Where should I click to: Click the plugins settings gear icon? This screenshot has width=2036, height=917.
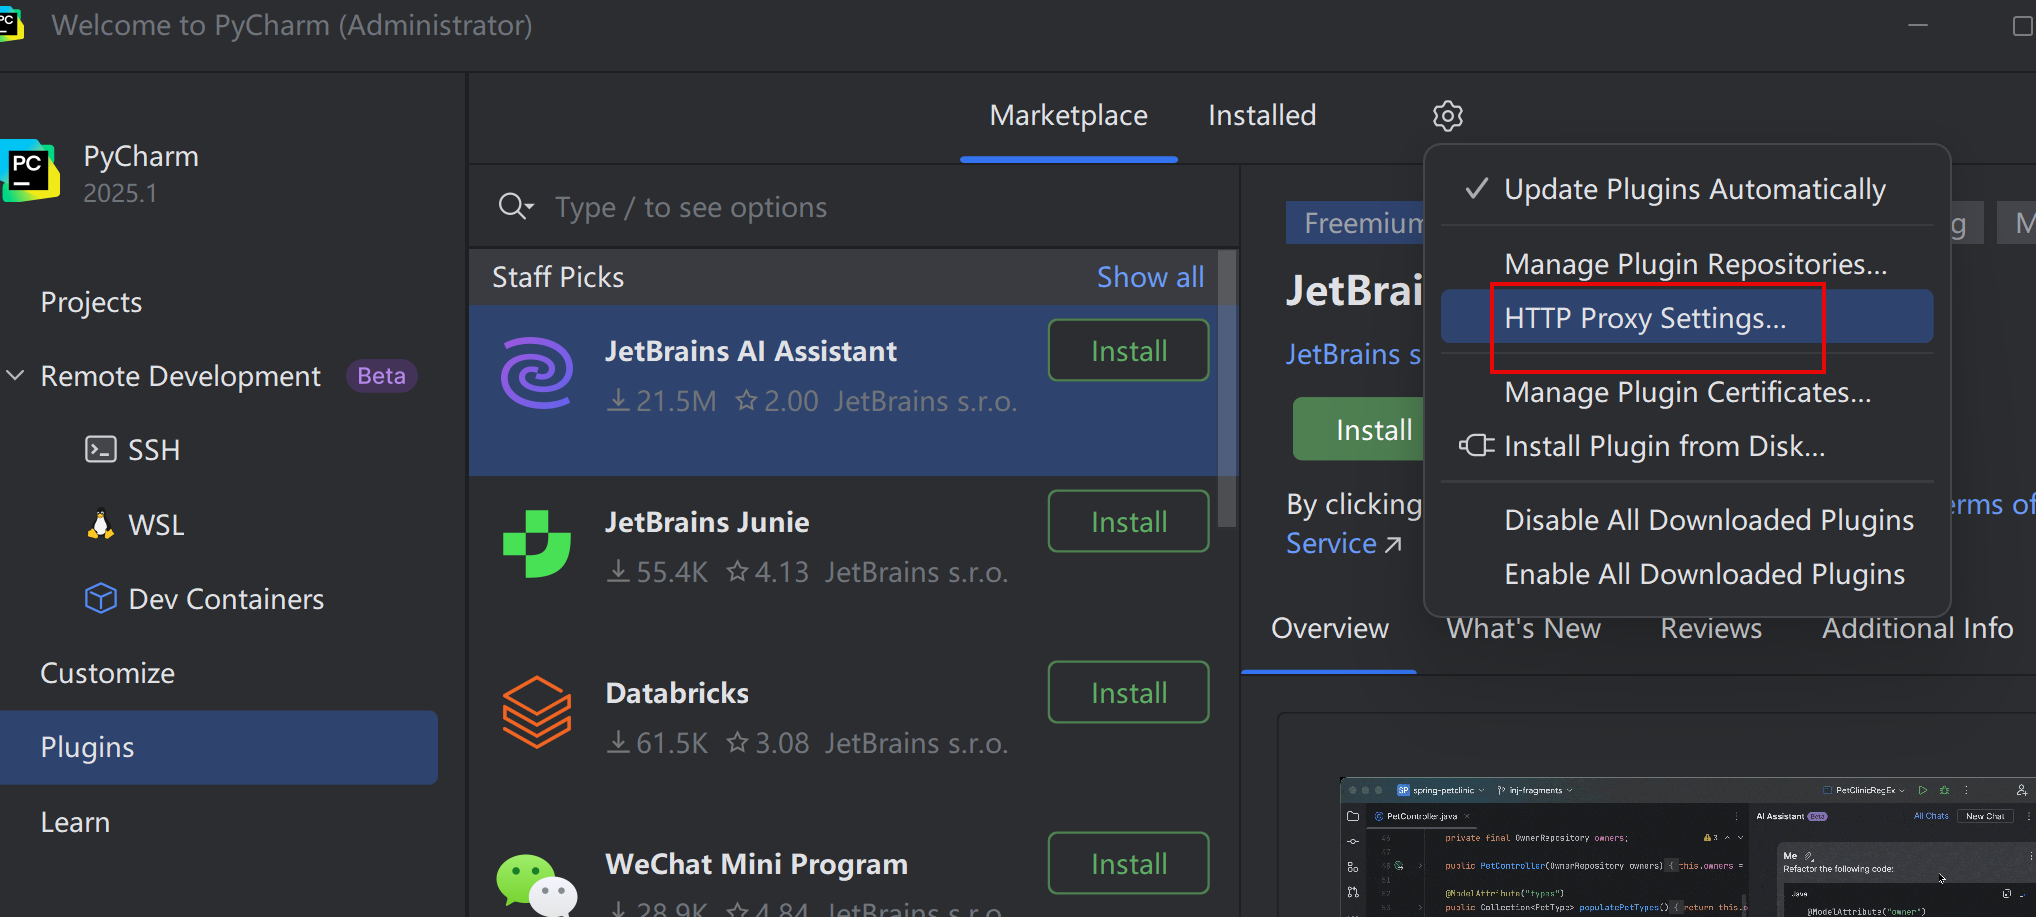click(x=1447, y=116)
